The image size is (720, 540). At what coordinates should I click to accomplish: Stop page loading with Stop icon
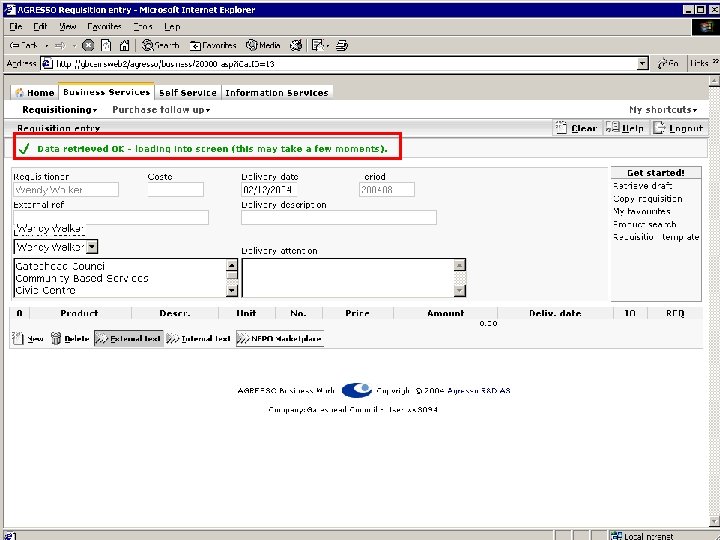[88, 45]
